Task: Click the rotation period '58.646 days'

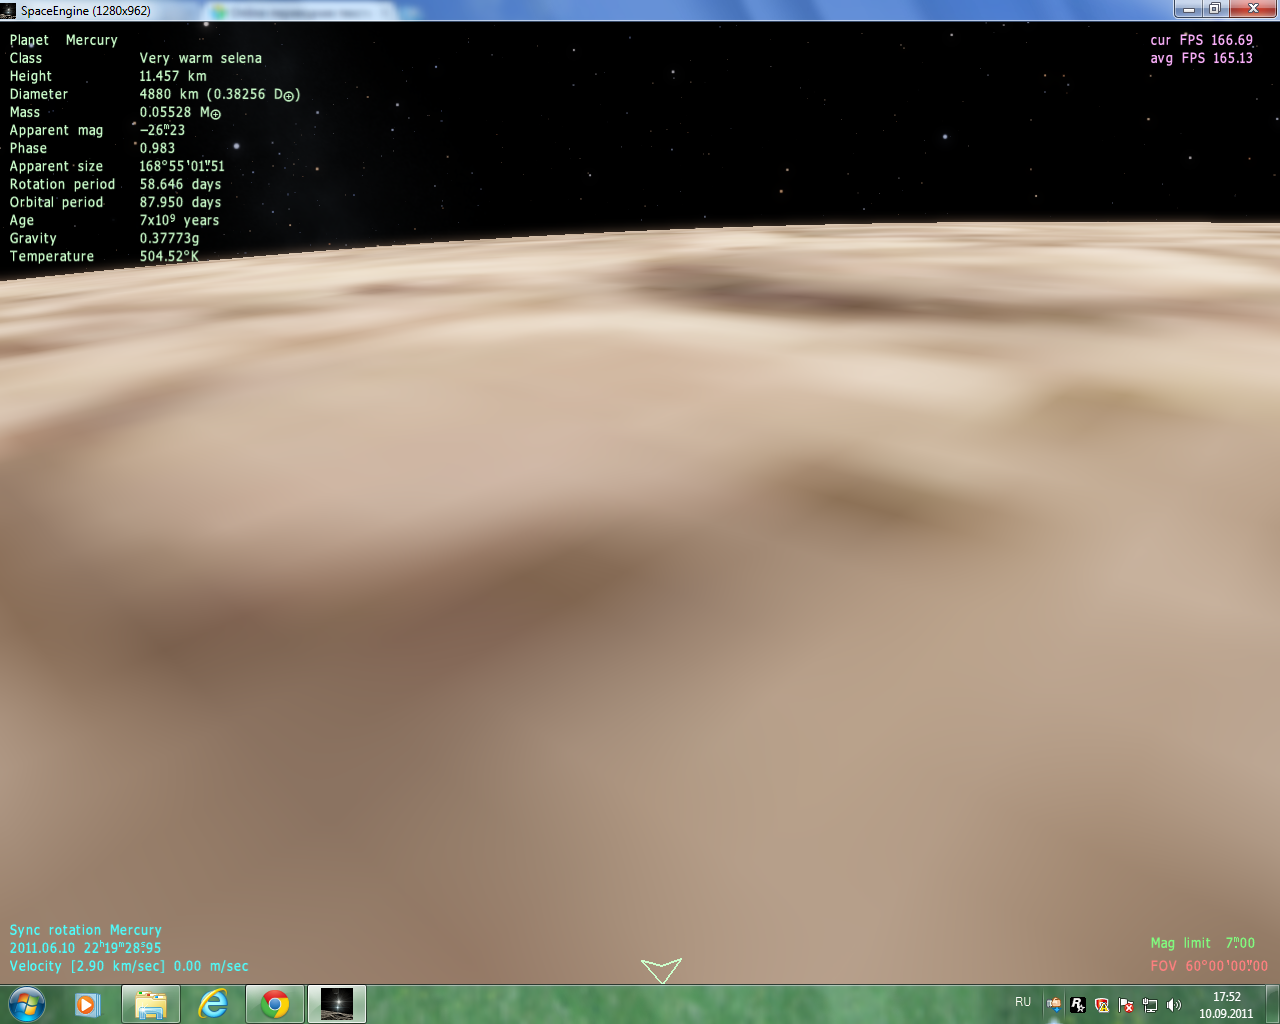Action: tap(180, 184)
